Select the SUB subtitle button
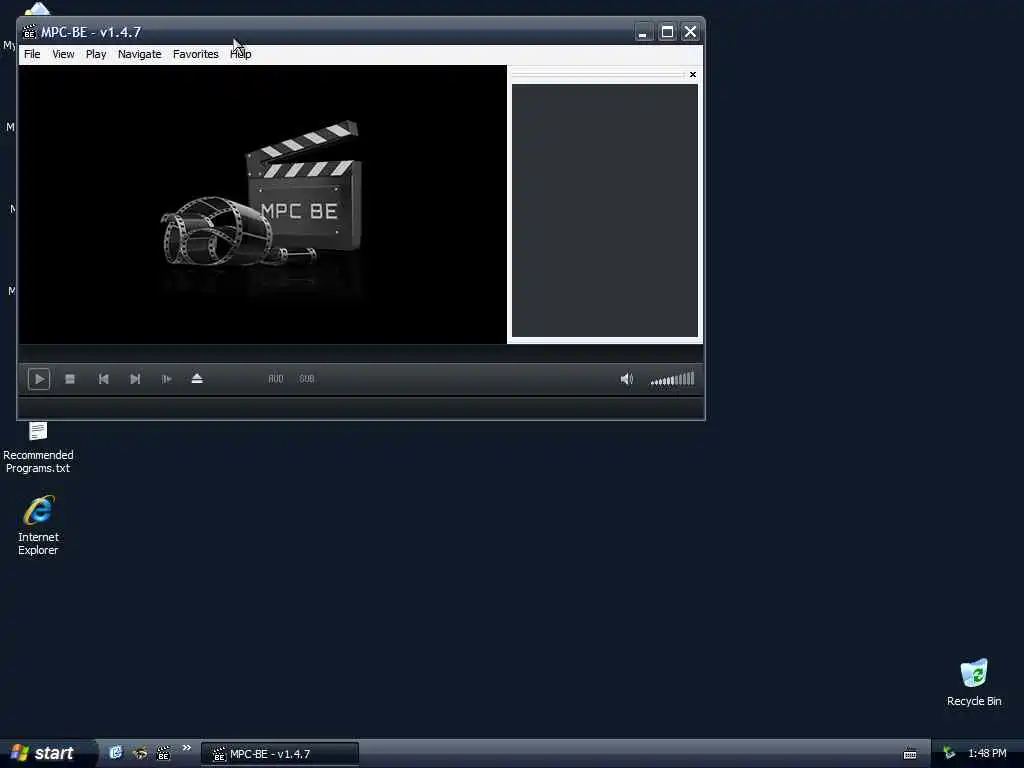Screen dimensions: 1024x768 point(307,379)
